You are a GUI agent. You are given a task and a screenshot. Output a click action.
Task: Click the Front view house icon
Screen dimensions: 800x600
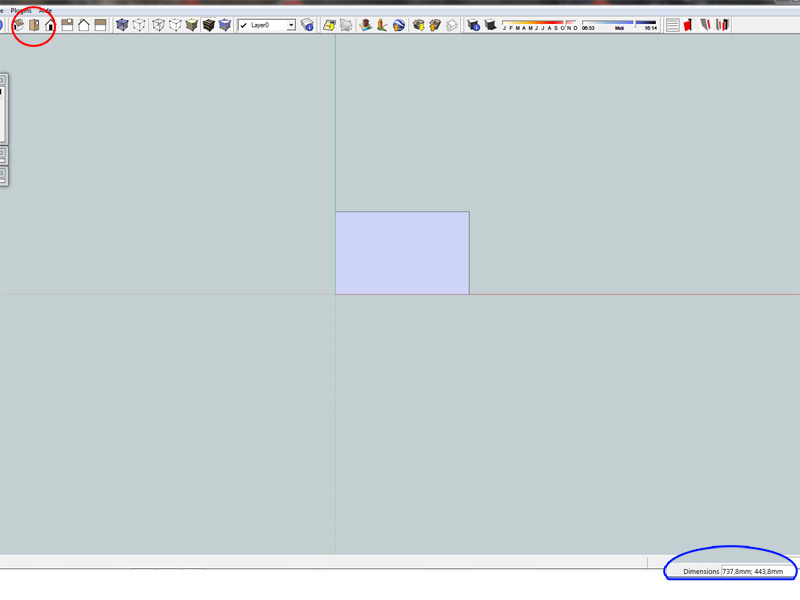(49, 25)
